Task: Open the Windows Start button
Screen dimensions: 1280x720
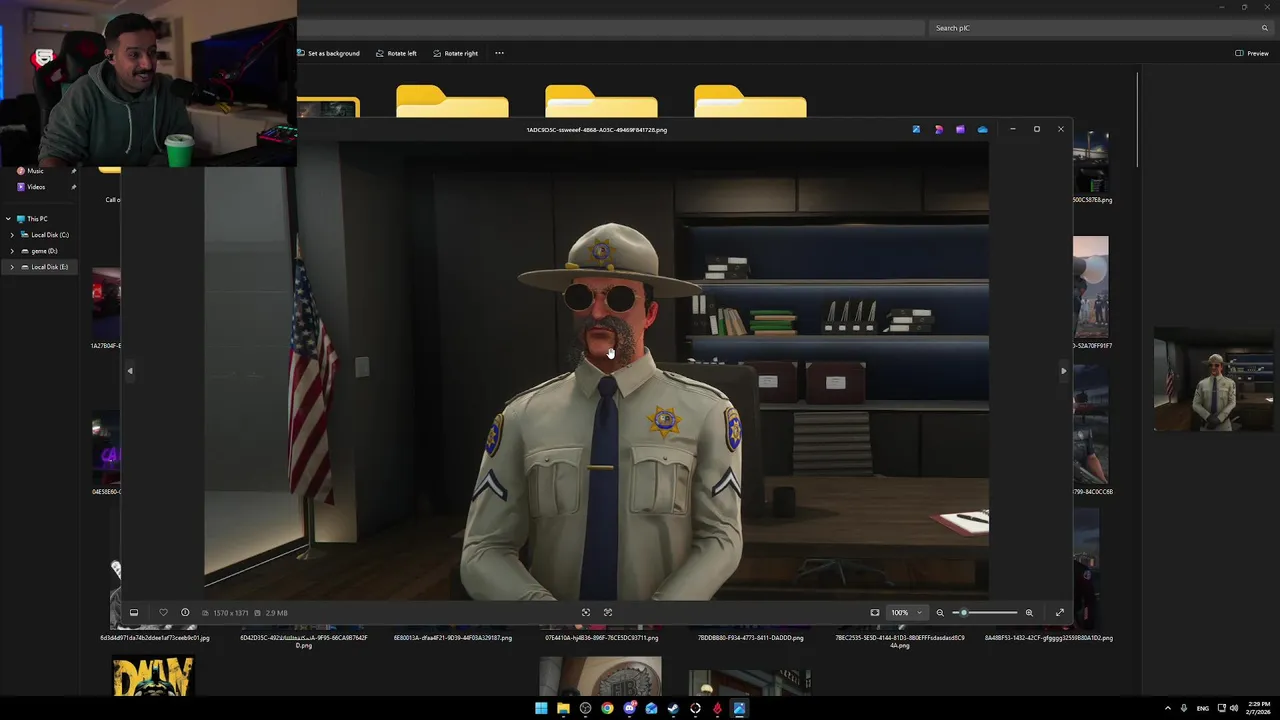Action: (541, 708)
